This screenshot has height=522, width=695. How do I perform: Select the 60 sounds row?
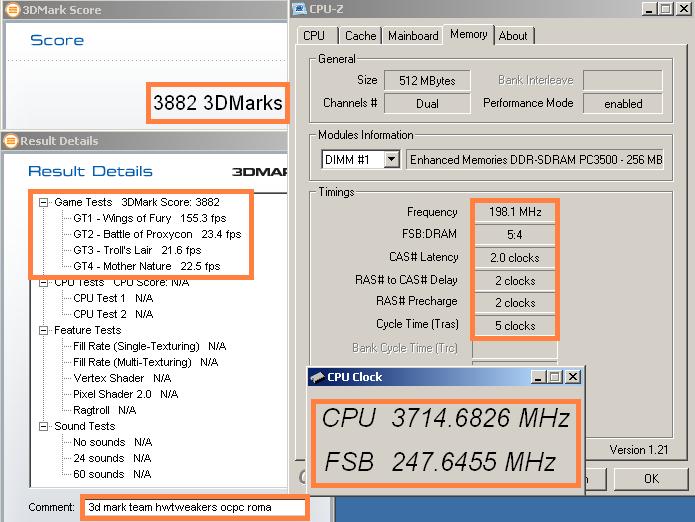(112, 474)
